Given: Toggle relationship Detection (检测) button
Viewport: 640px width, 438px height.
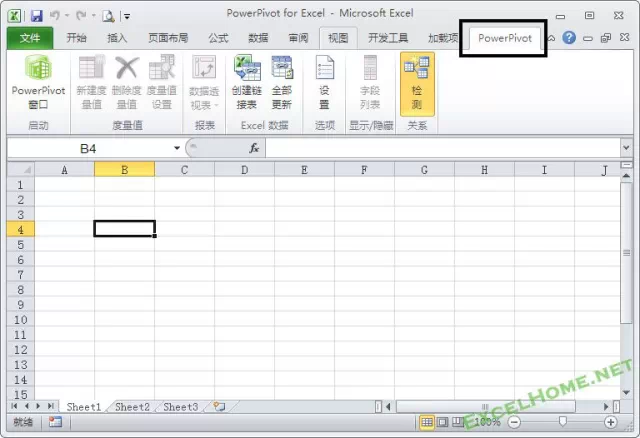Looking at the screenshot, I should pyautogui.click(x=417, y=84).
